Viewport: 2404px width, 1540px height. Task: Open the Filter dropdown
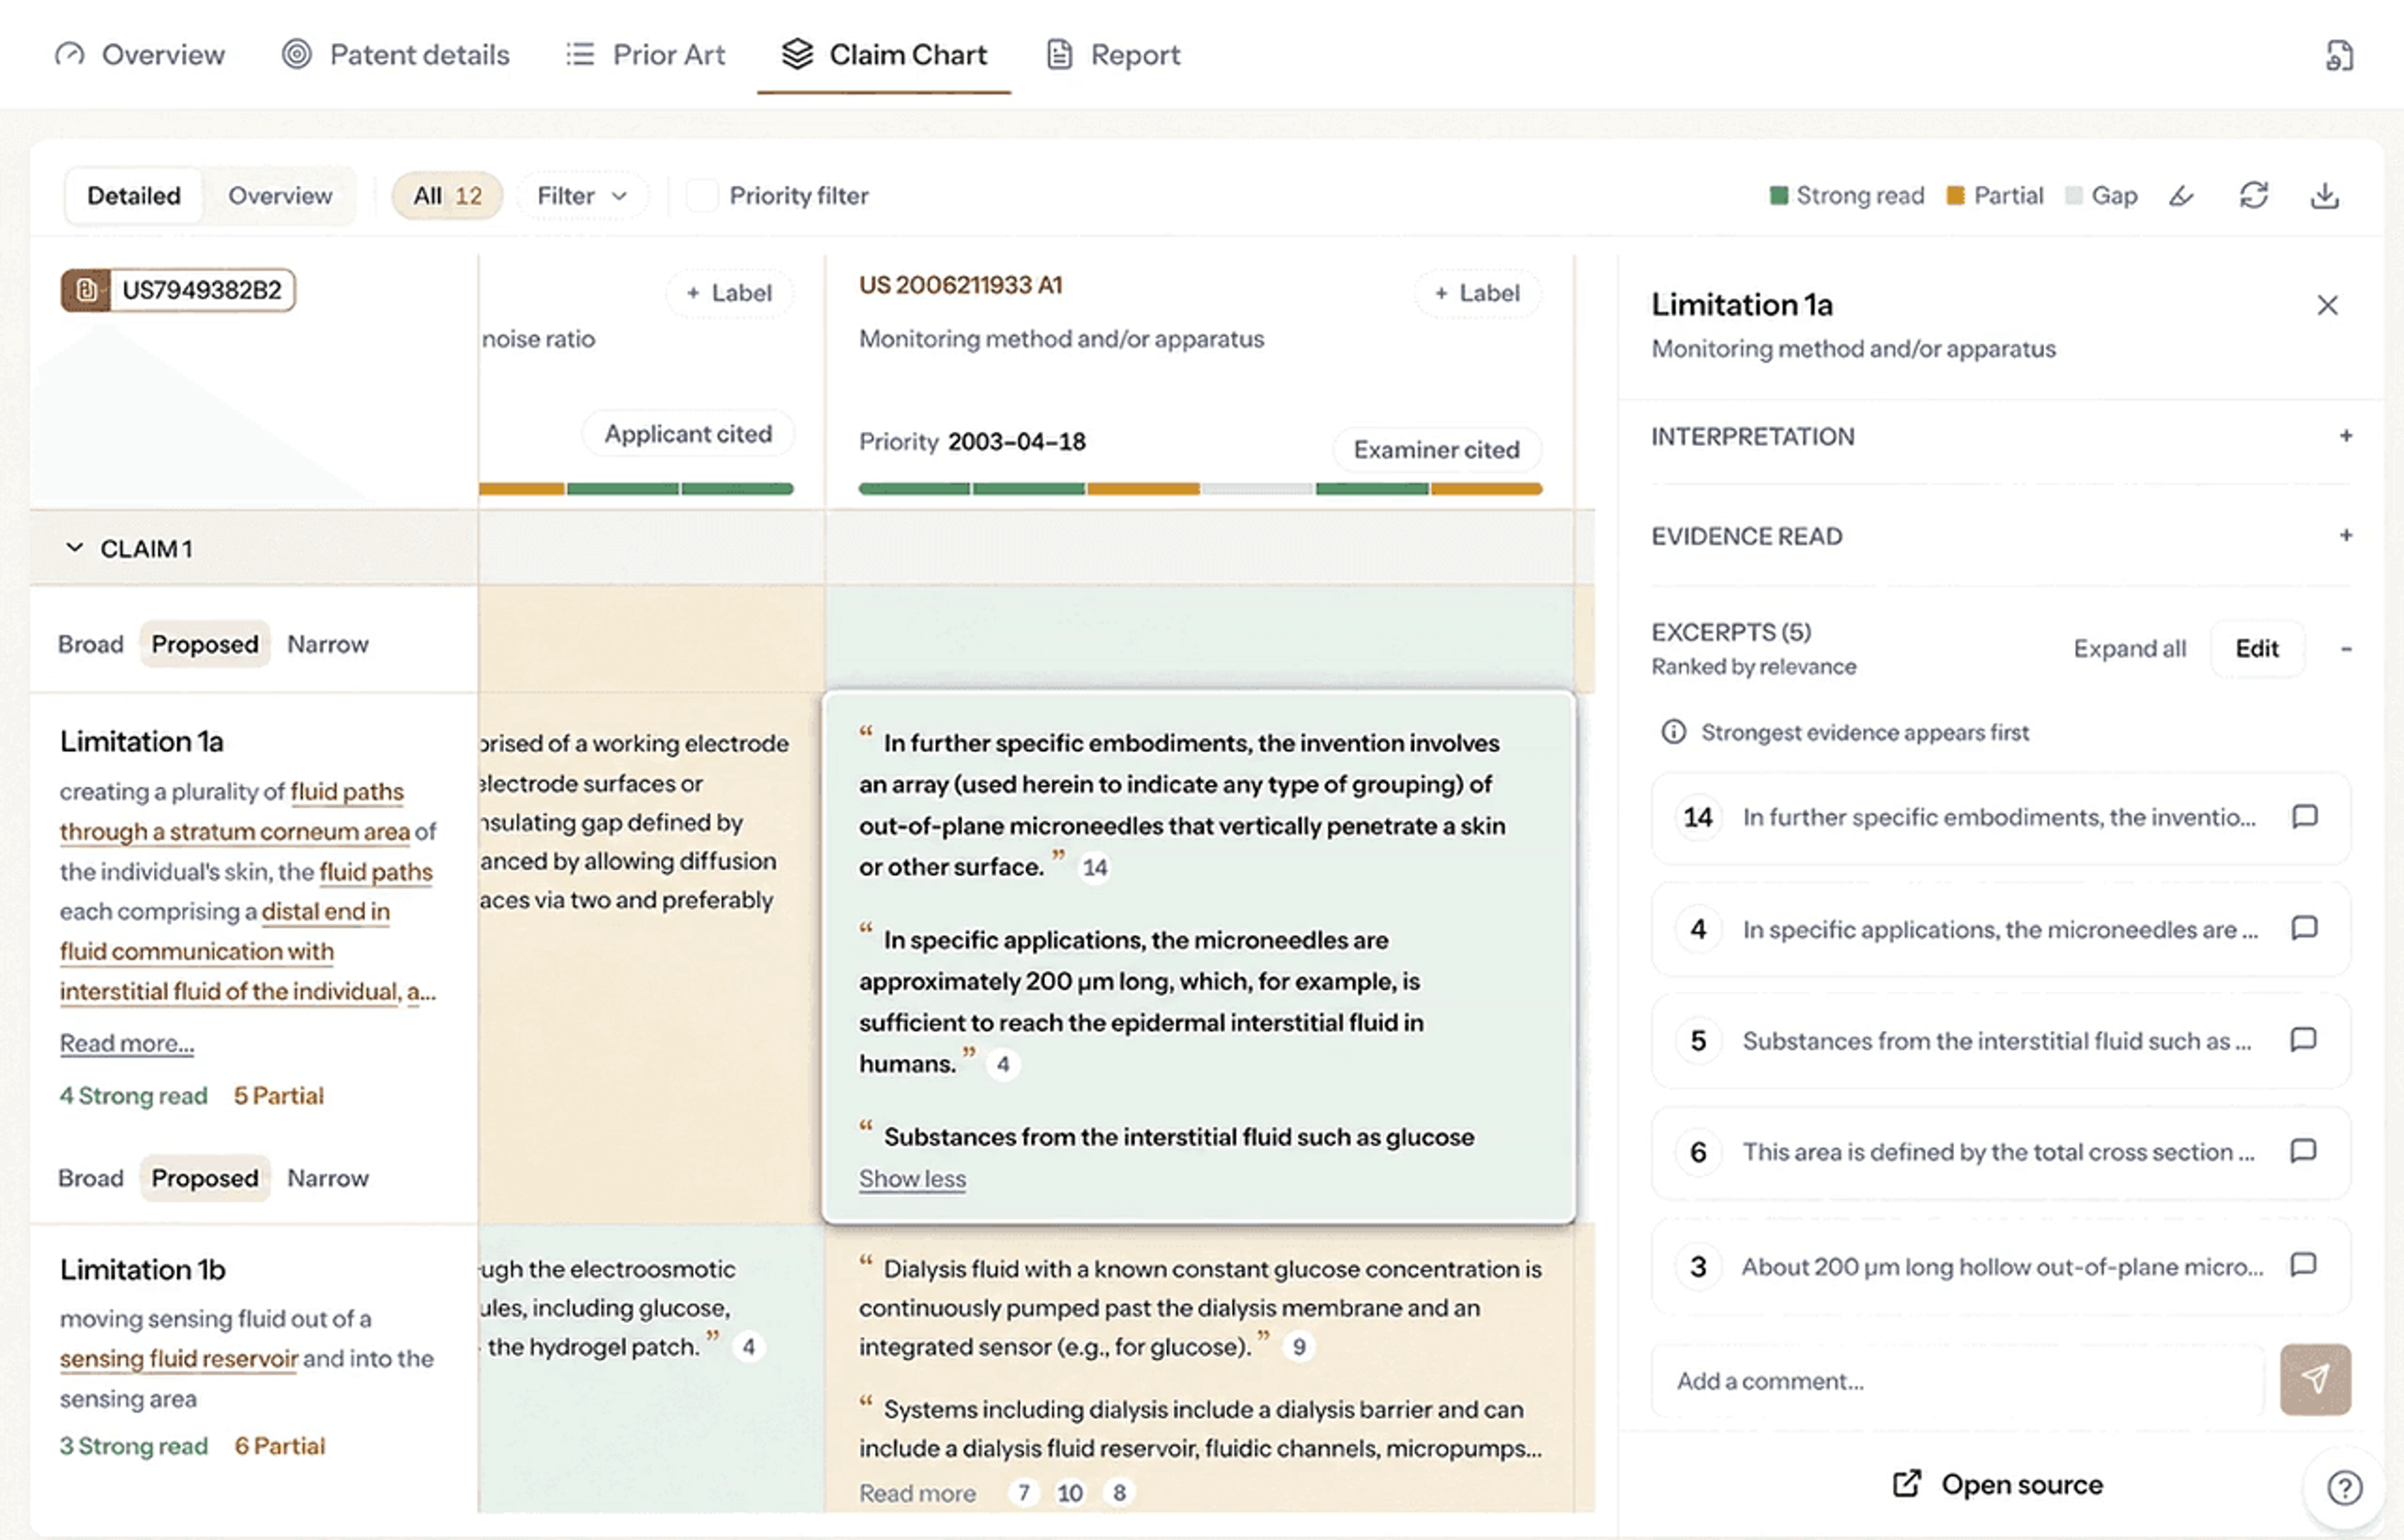click(582, 196)
